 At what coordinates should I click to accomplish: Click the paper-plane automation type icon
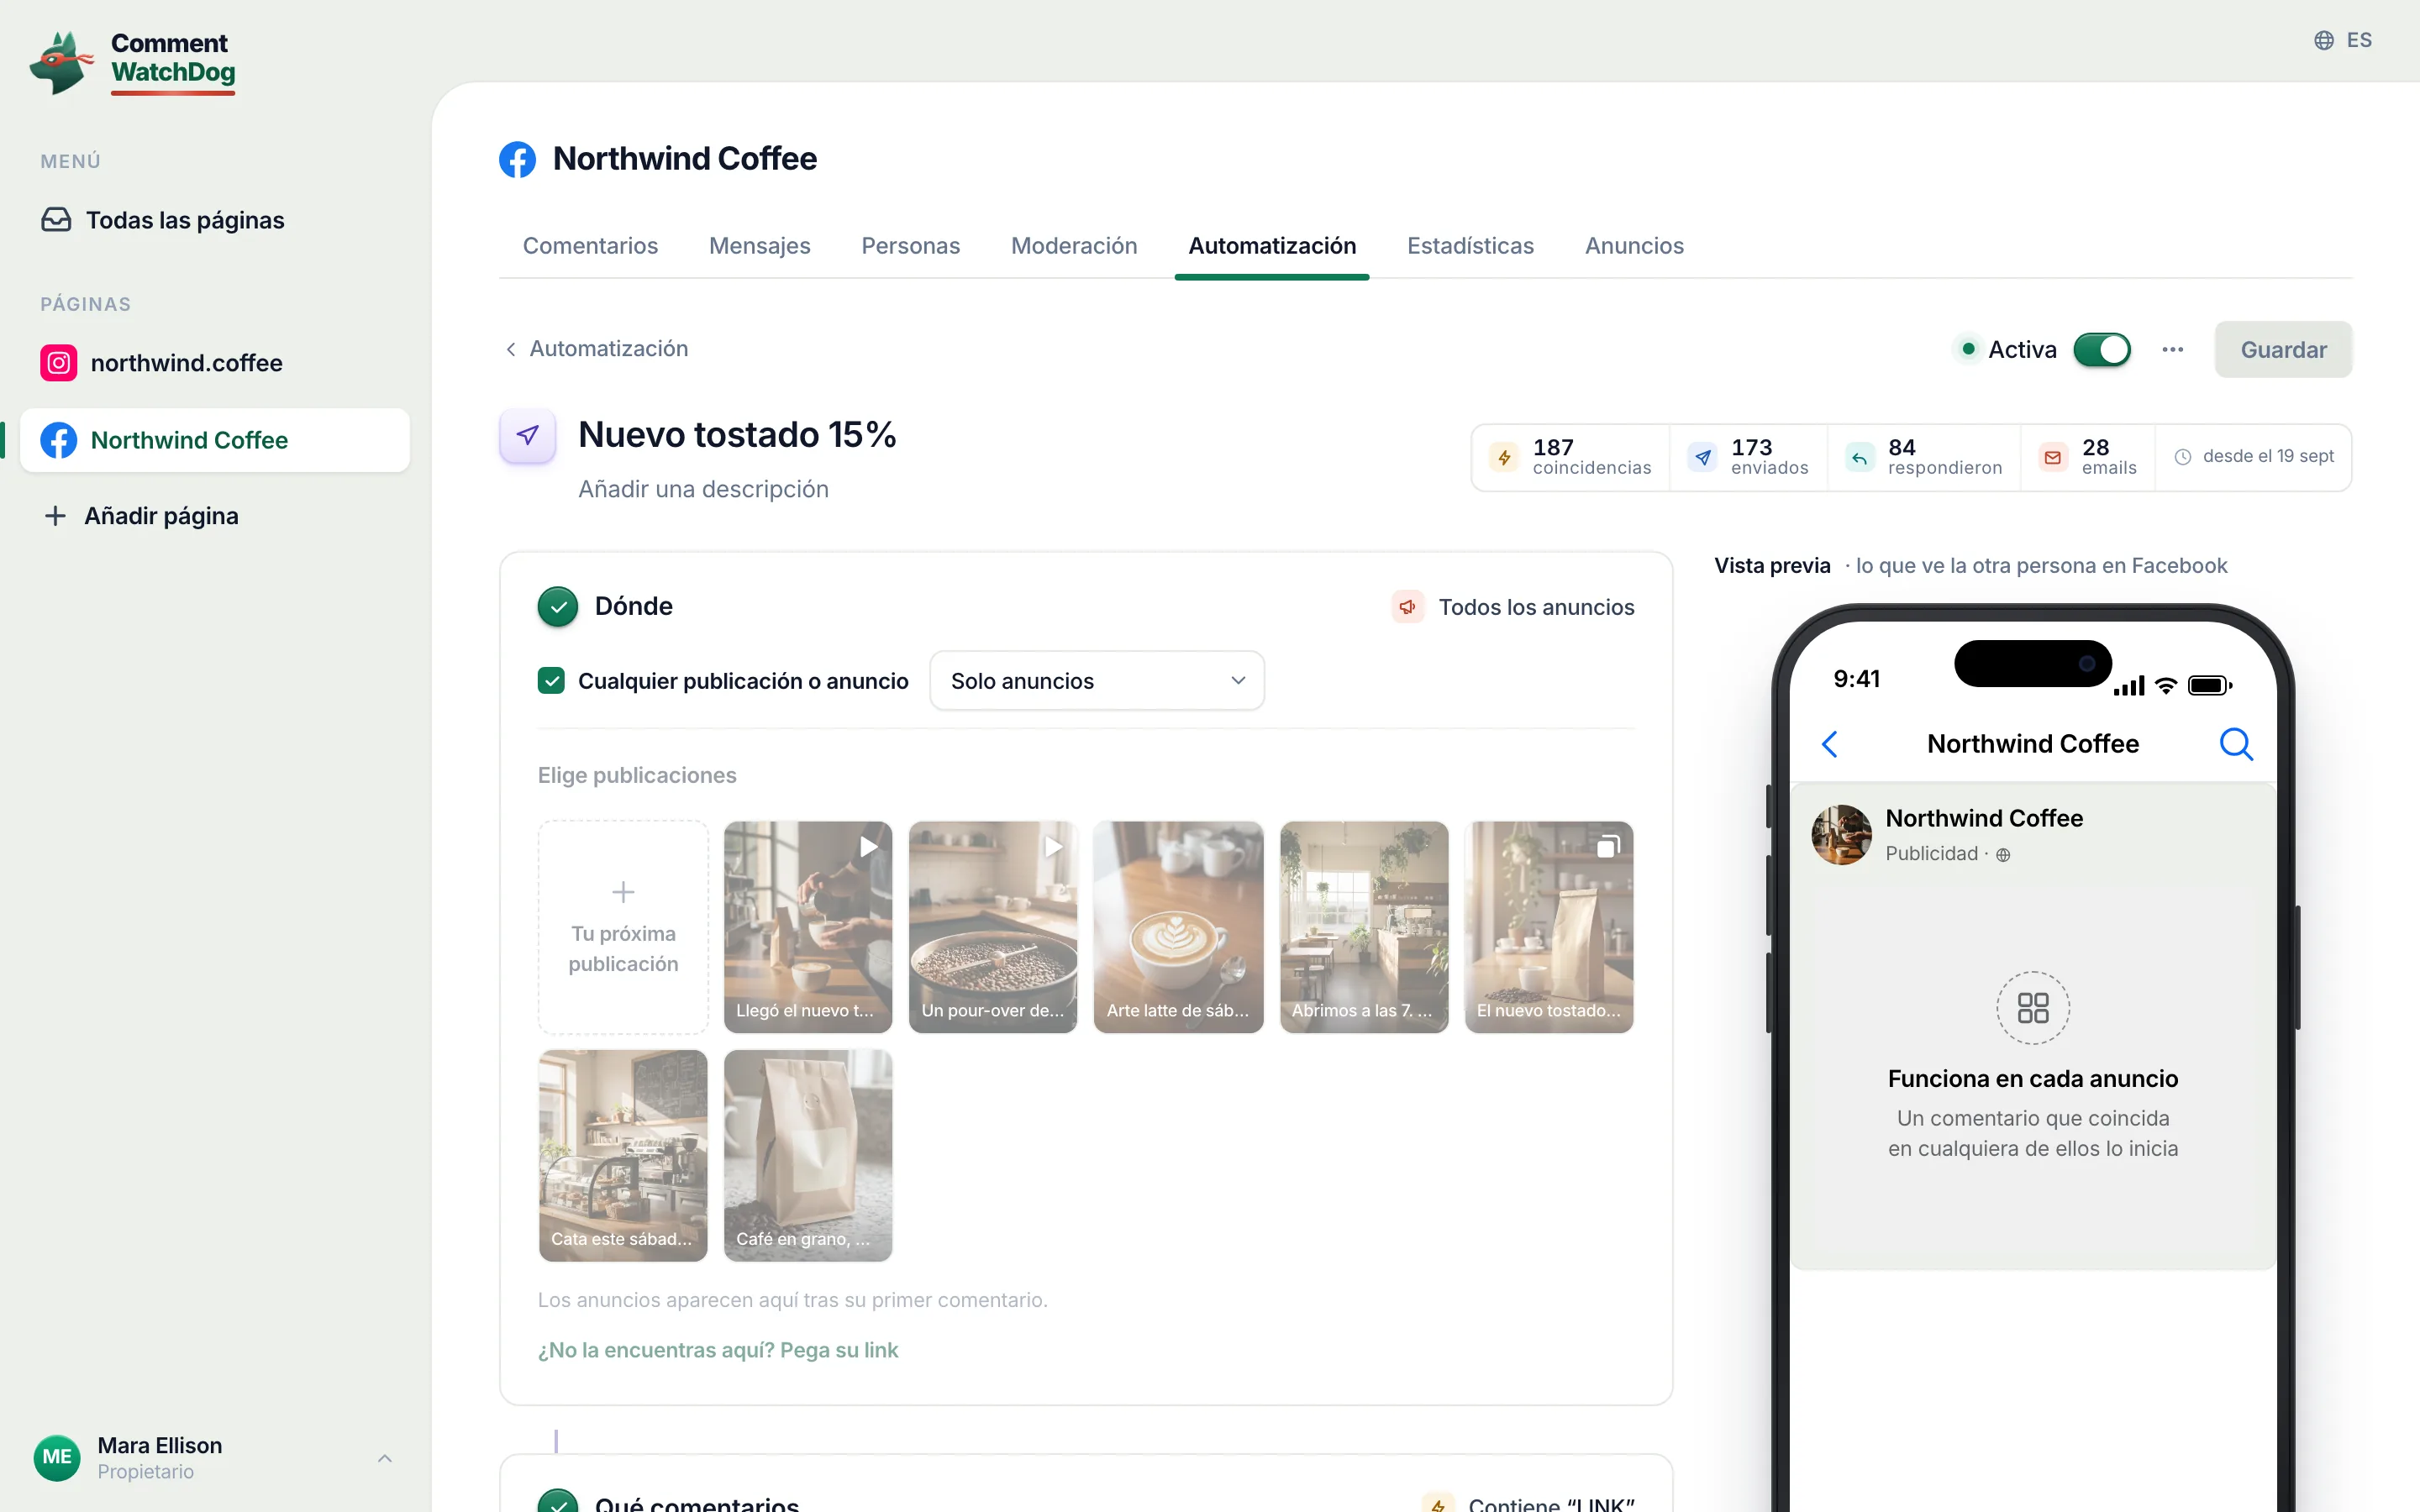(527, 435)
